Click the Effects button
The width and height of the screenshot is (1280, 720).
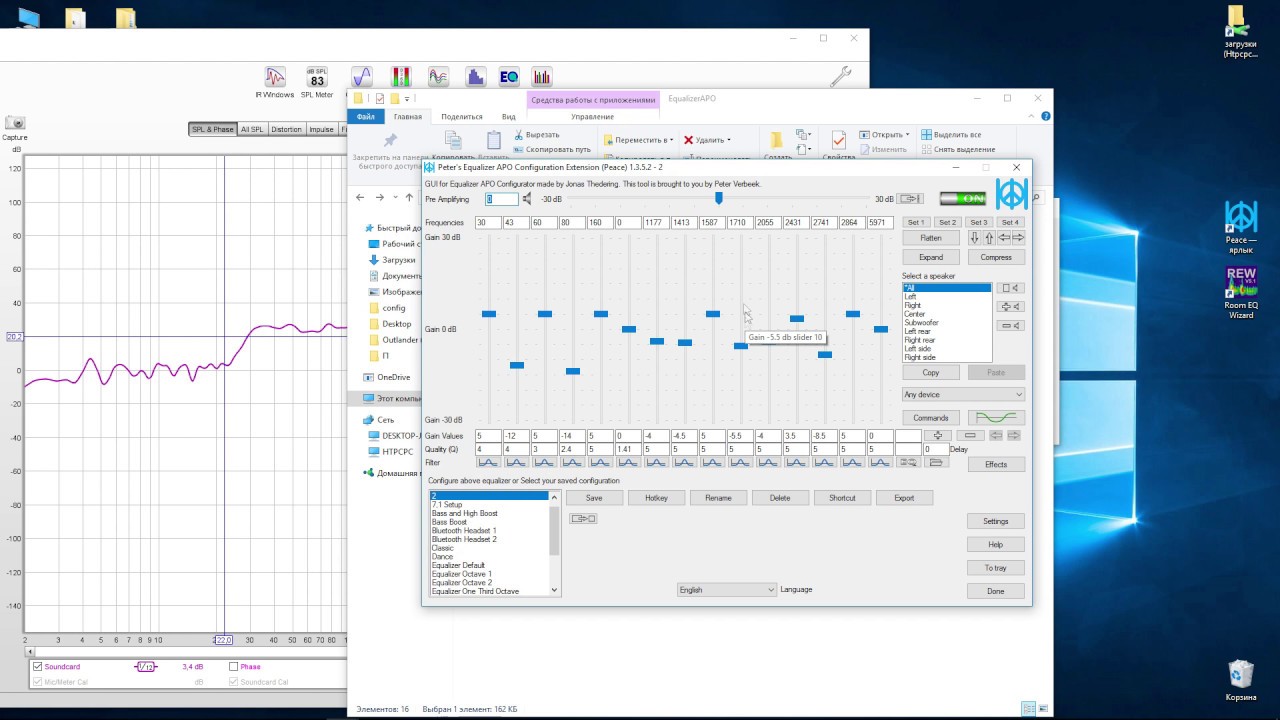tap(996, 464)
